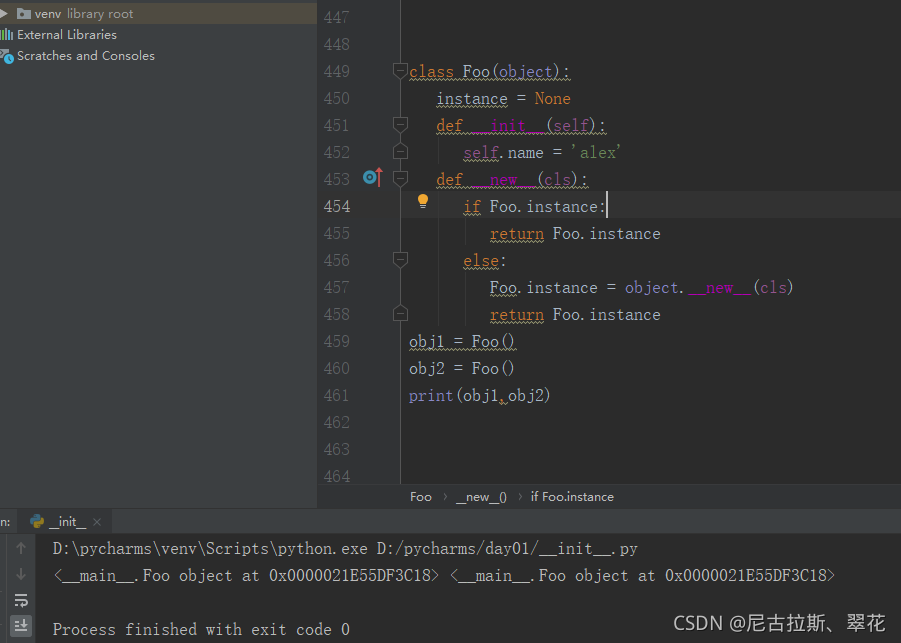This screenshot has height=643, width=901.
Task: Click the Scratches and Consoles icon
Action: [x=6, y=56]
